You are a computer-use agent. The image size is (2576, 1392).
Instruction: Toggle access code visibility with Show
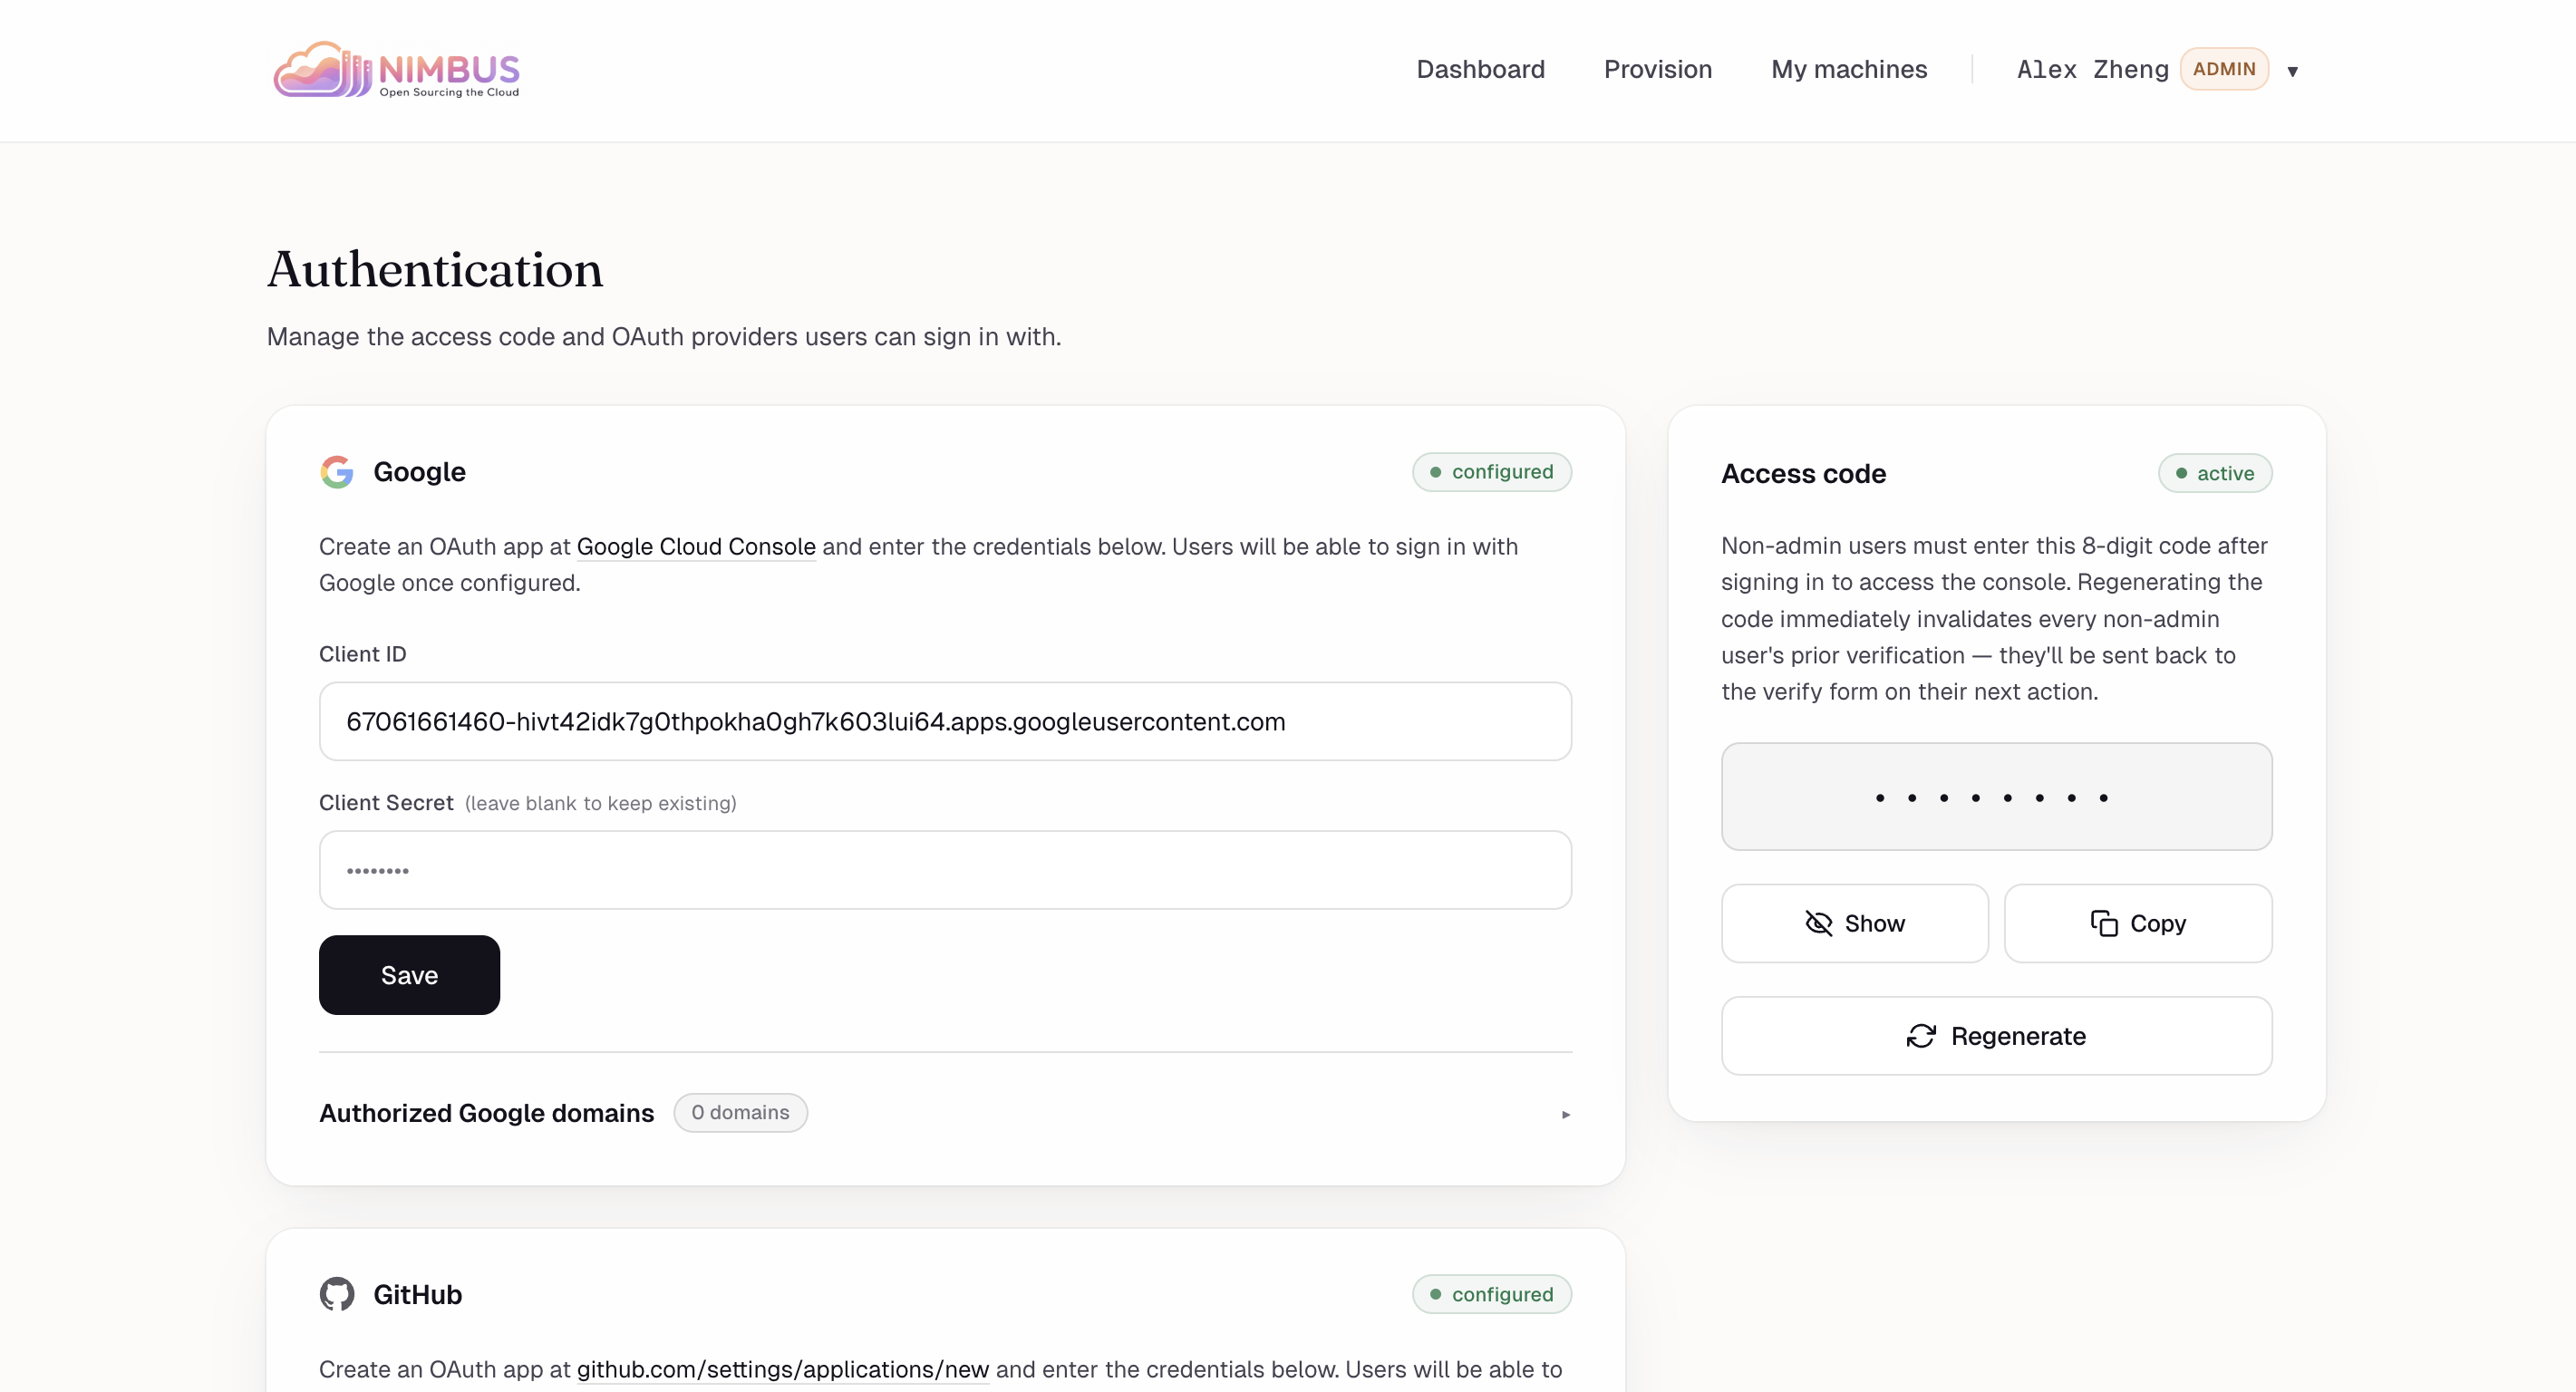(1854, 923)
